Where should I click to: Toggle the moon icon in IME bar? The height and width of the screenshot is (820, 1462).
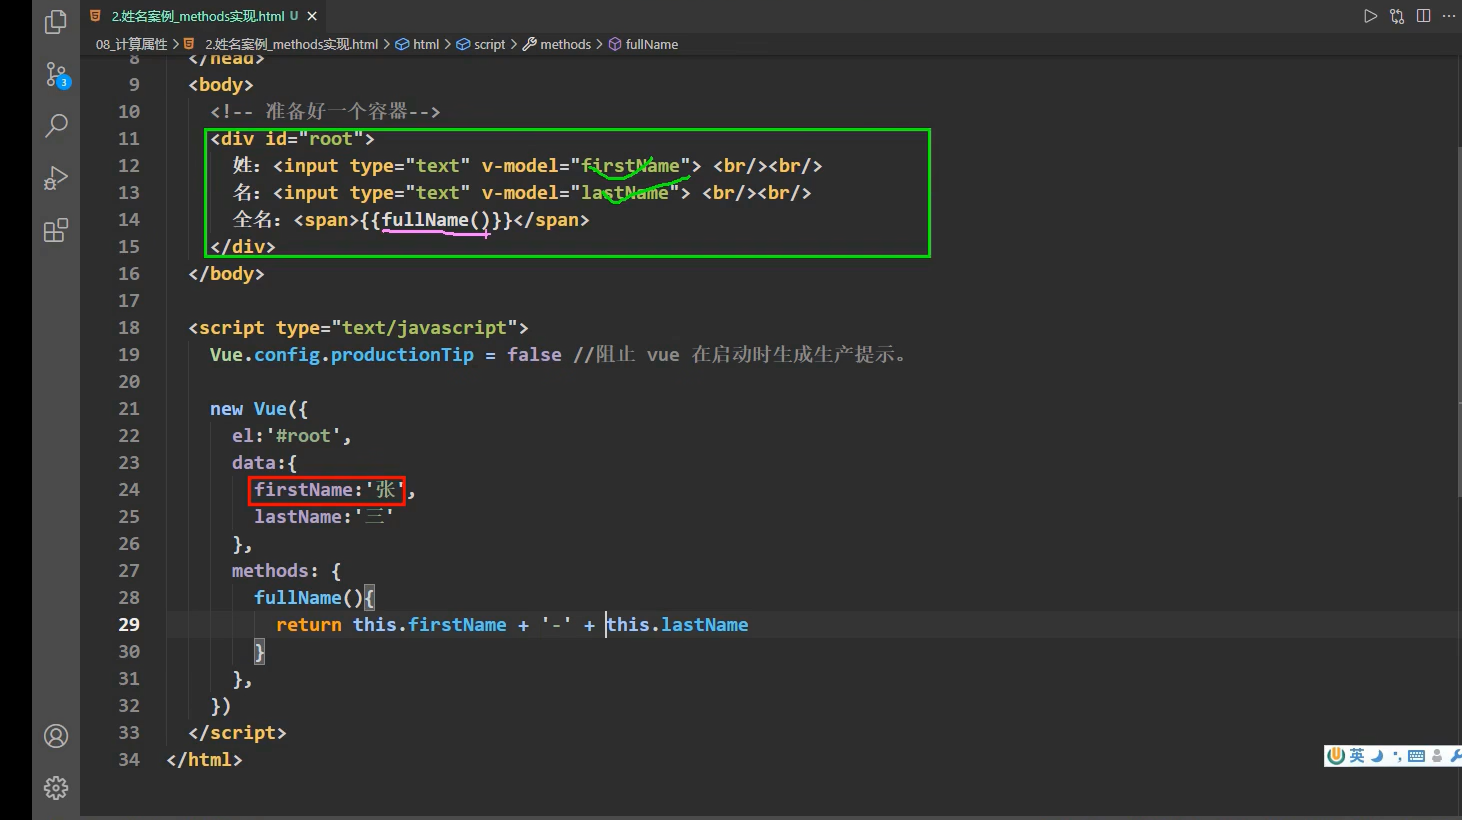(1377, 756)
